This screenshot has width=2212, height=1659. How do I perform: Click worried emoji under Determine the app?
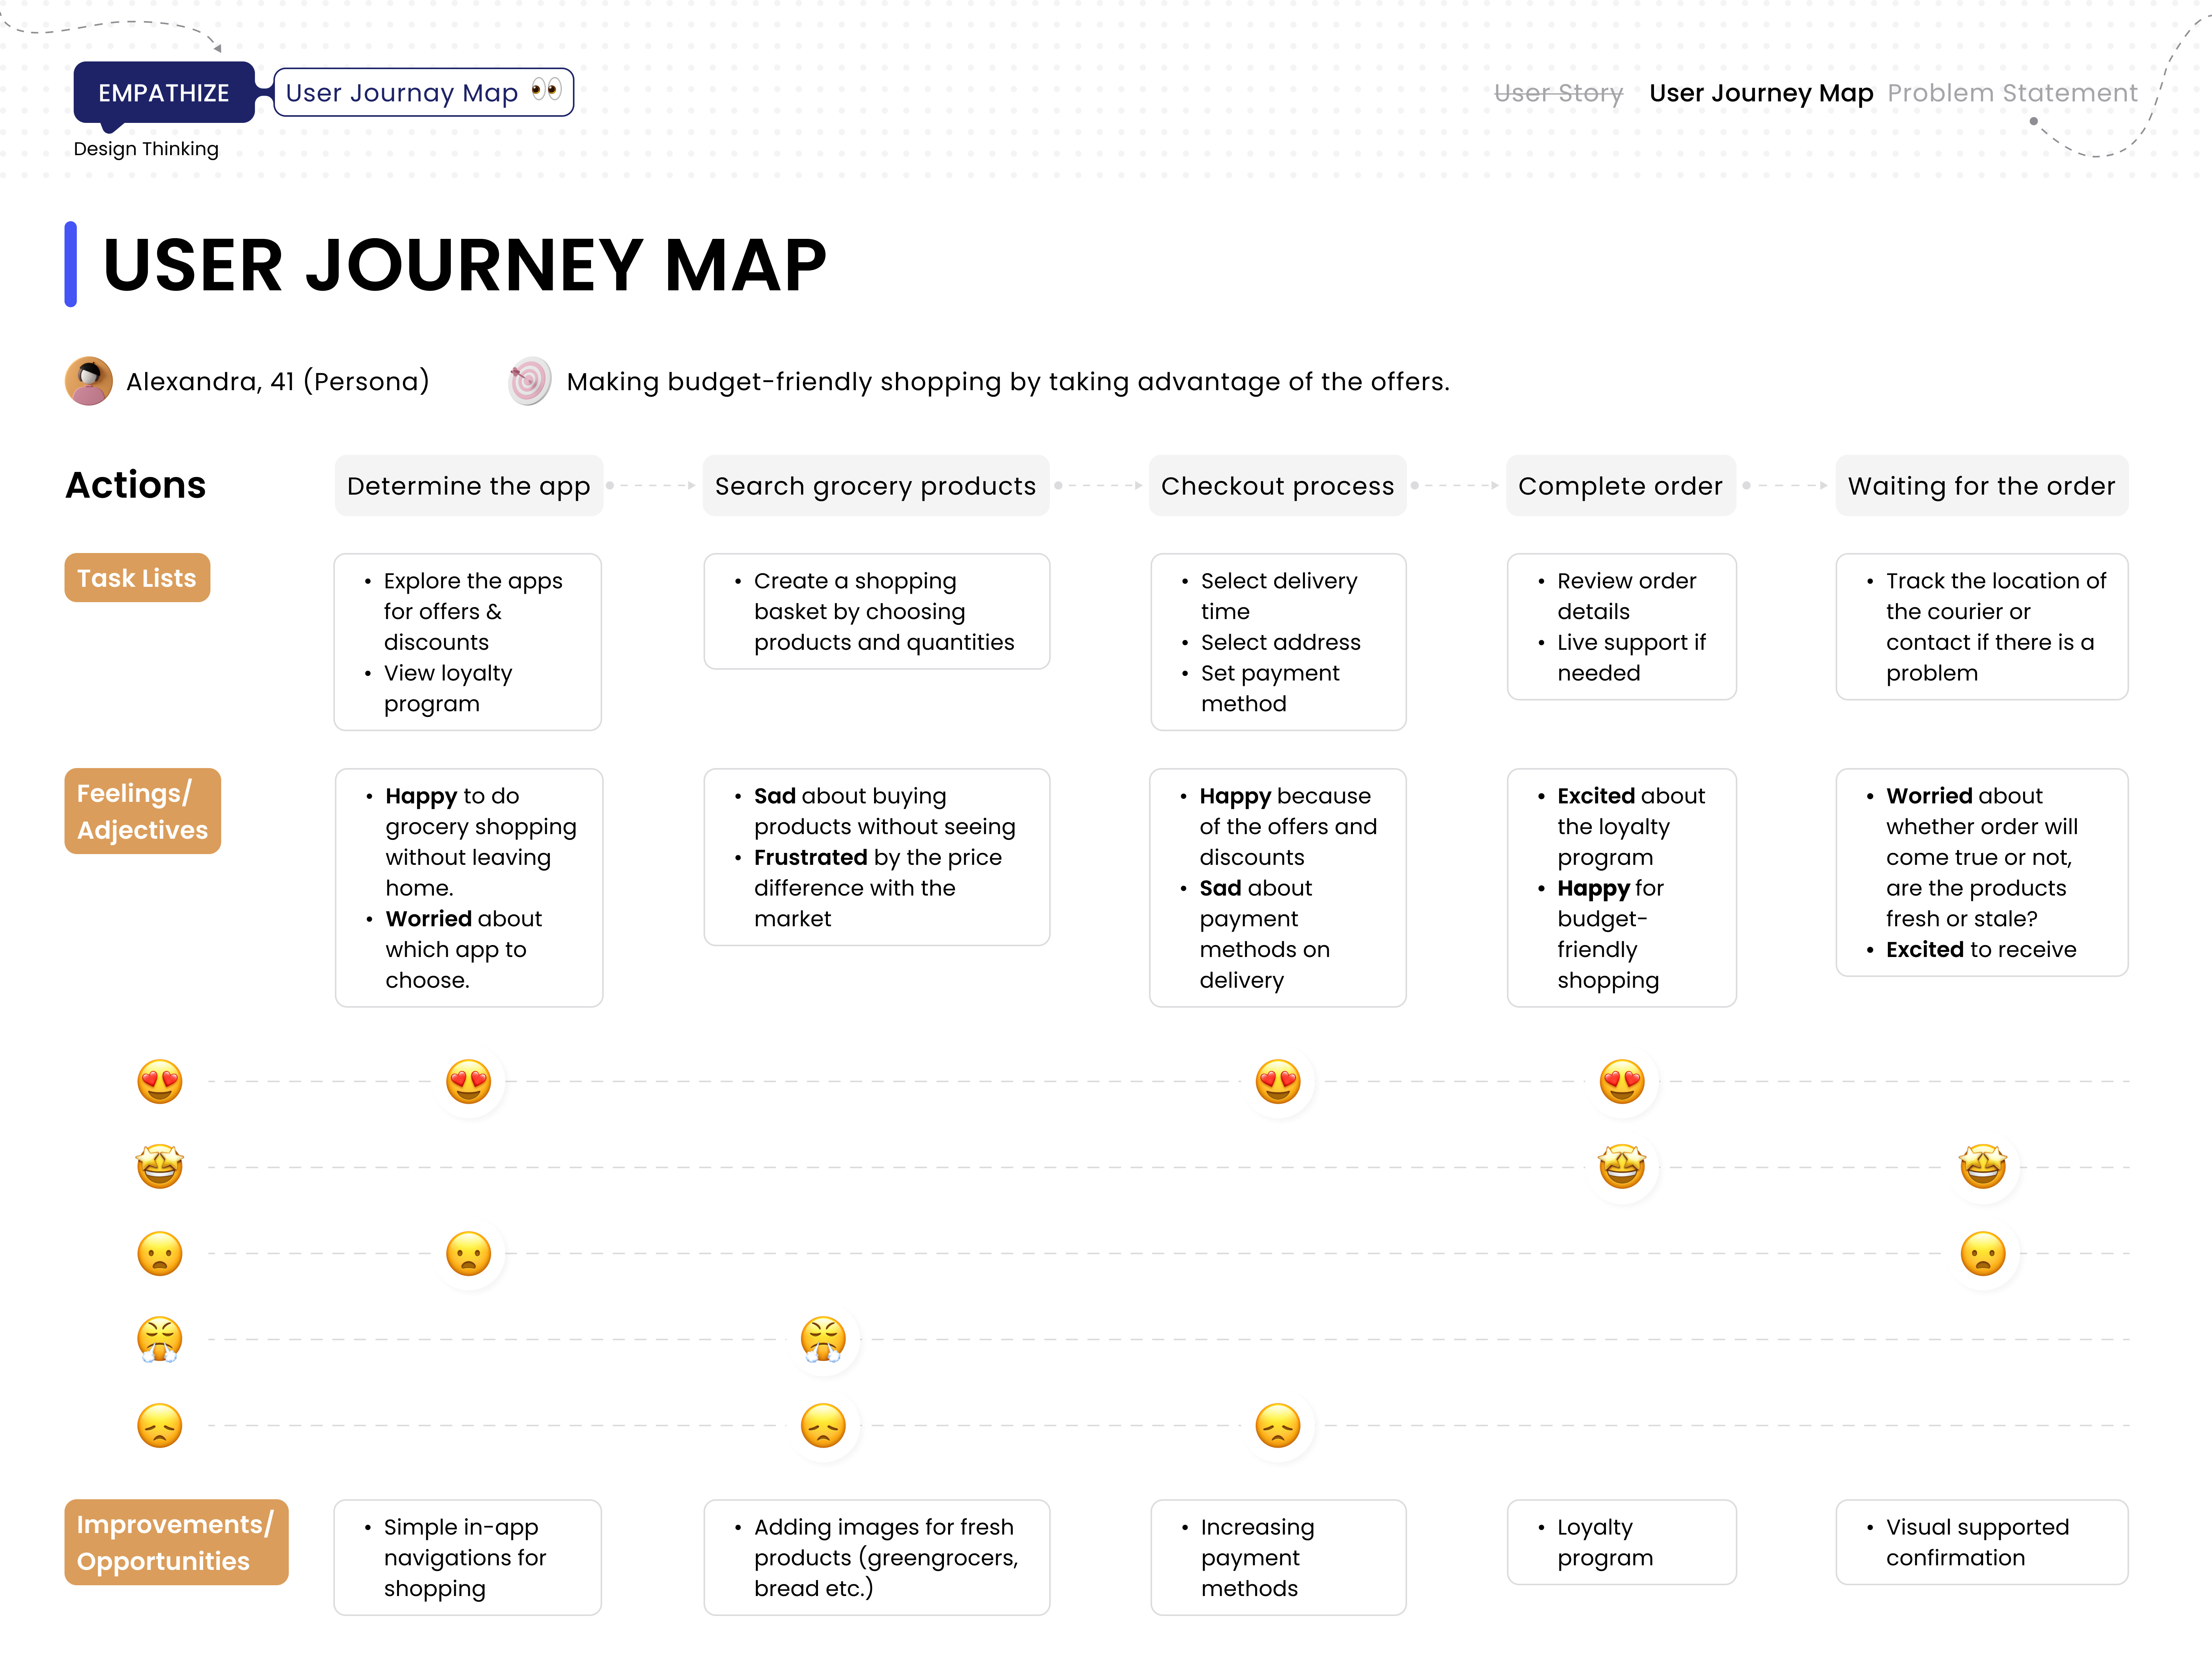tap(468, 1253)
